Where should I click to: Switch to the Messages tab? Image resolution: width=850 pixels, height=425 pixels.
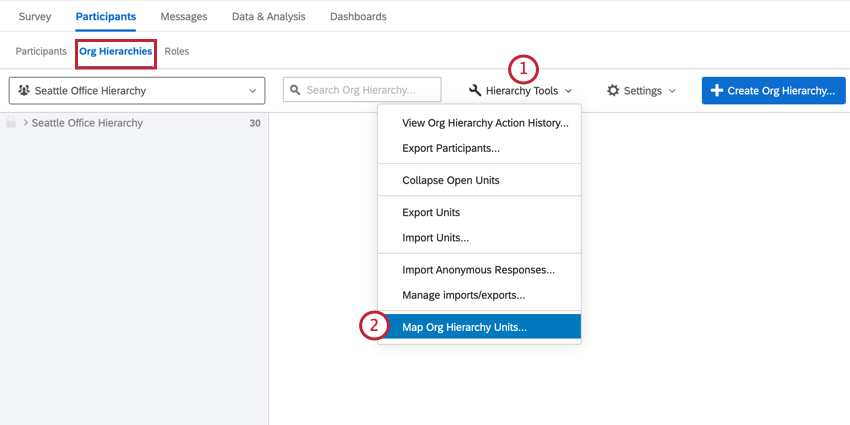click(184, 17)
